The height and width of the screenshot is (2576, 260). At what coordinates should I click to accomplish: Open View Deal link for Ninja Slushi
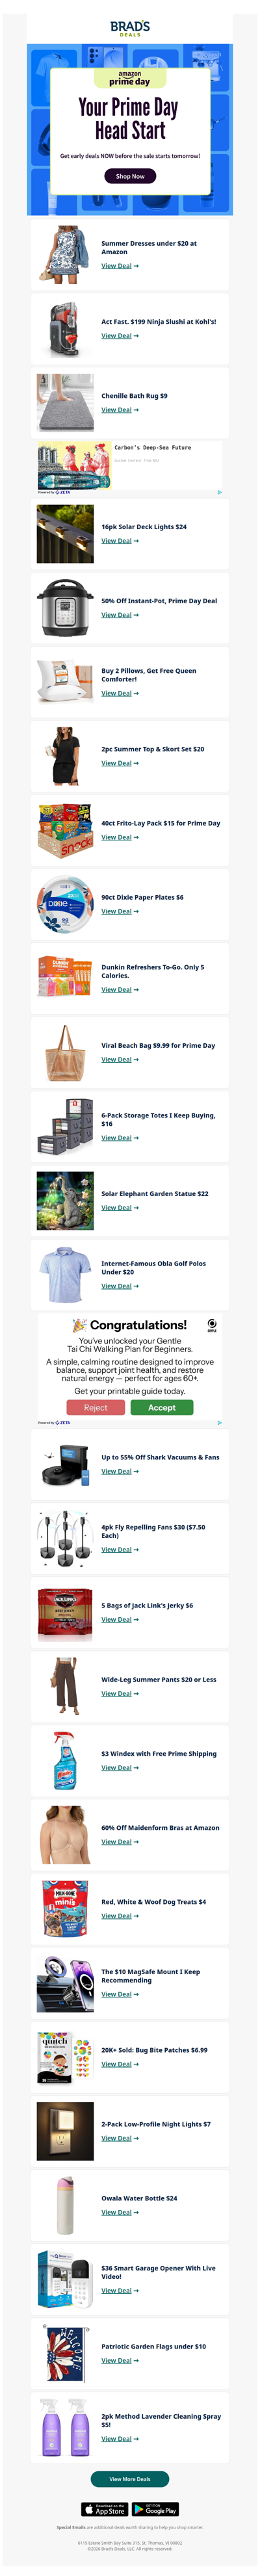[120, 336]
